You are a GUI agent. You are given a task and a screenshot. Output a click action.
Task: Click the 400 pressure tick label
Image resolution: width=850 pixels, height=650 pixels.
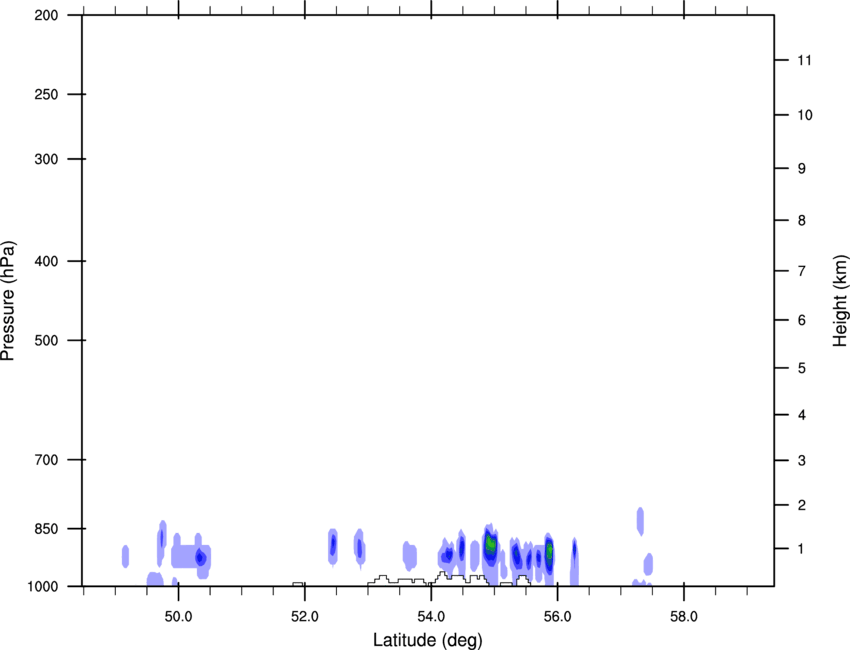point(46,261)
